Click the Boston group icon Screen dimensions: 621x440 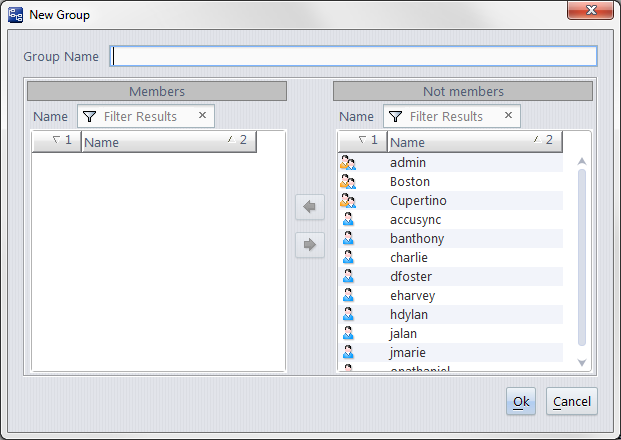click(x=348, y=182)
